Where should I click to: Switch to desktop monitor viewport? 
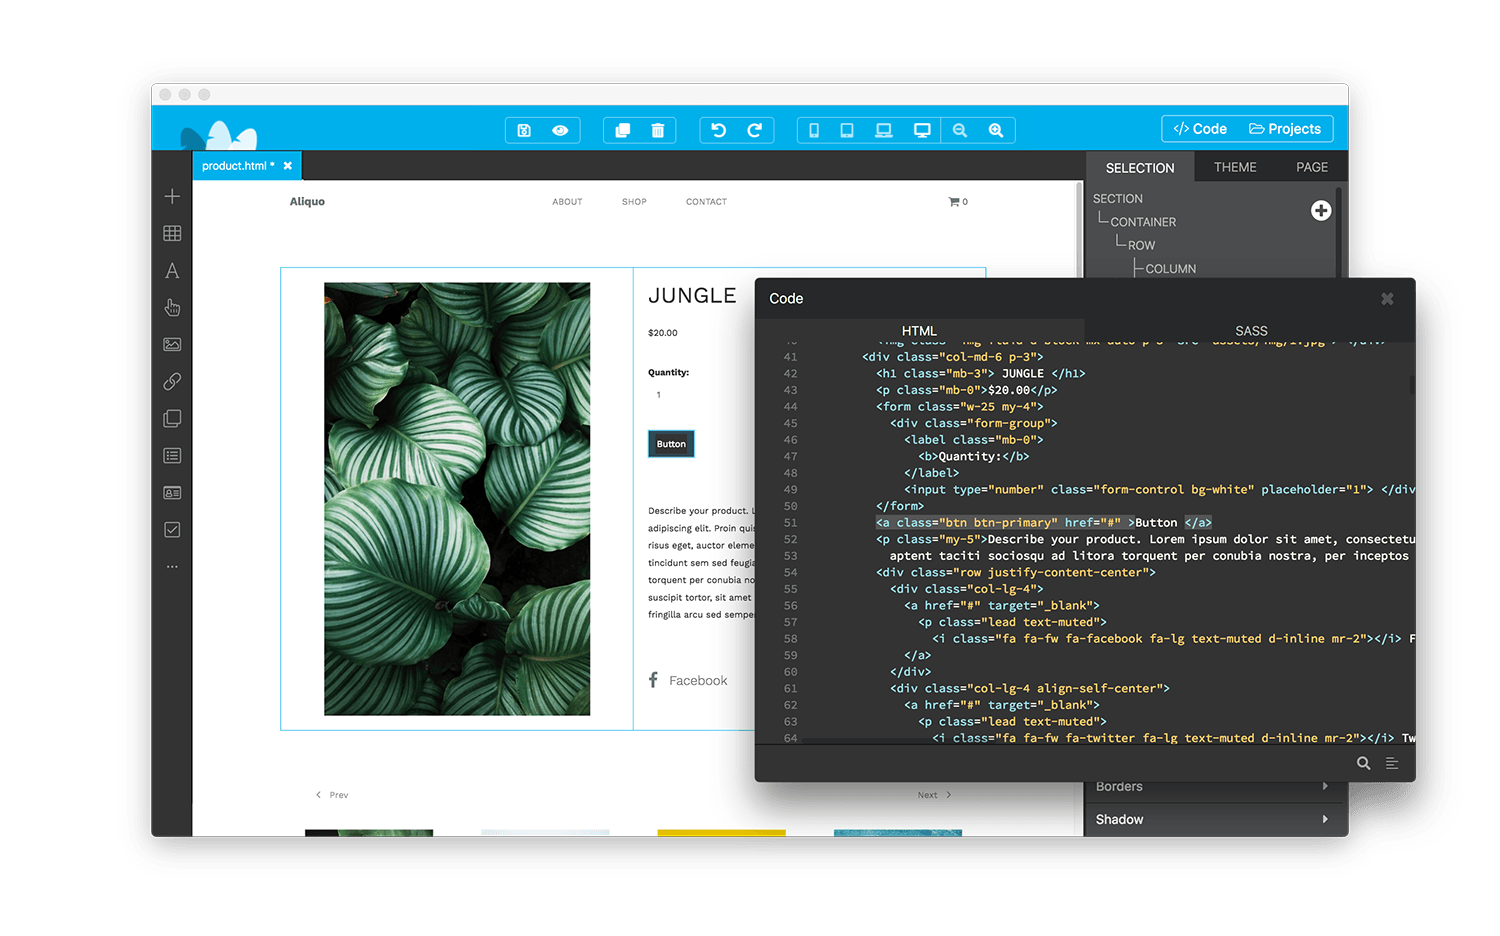click(922, 130)
